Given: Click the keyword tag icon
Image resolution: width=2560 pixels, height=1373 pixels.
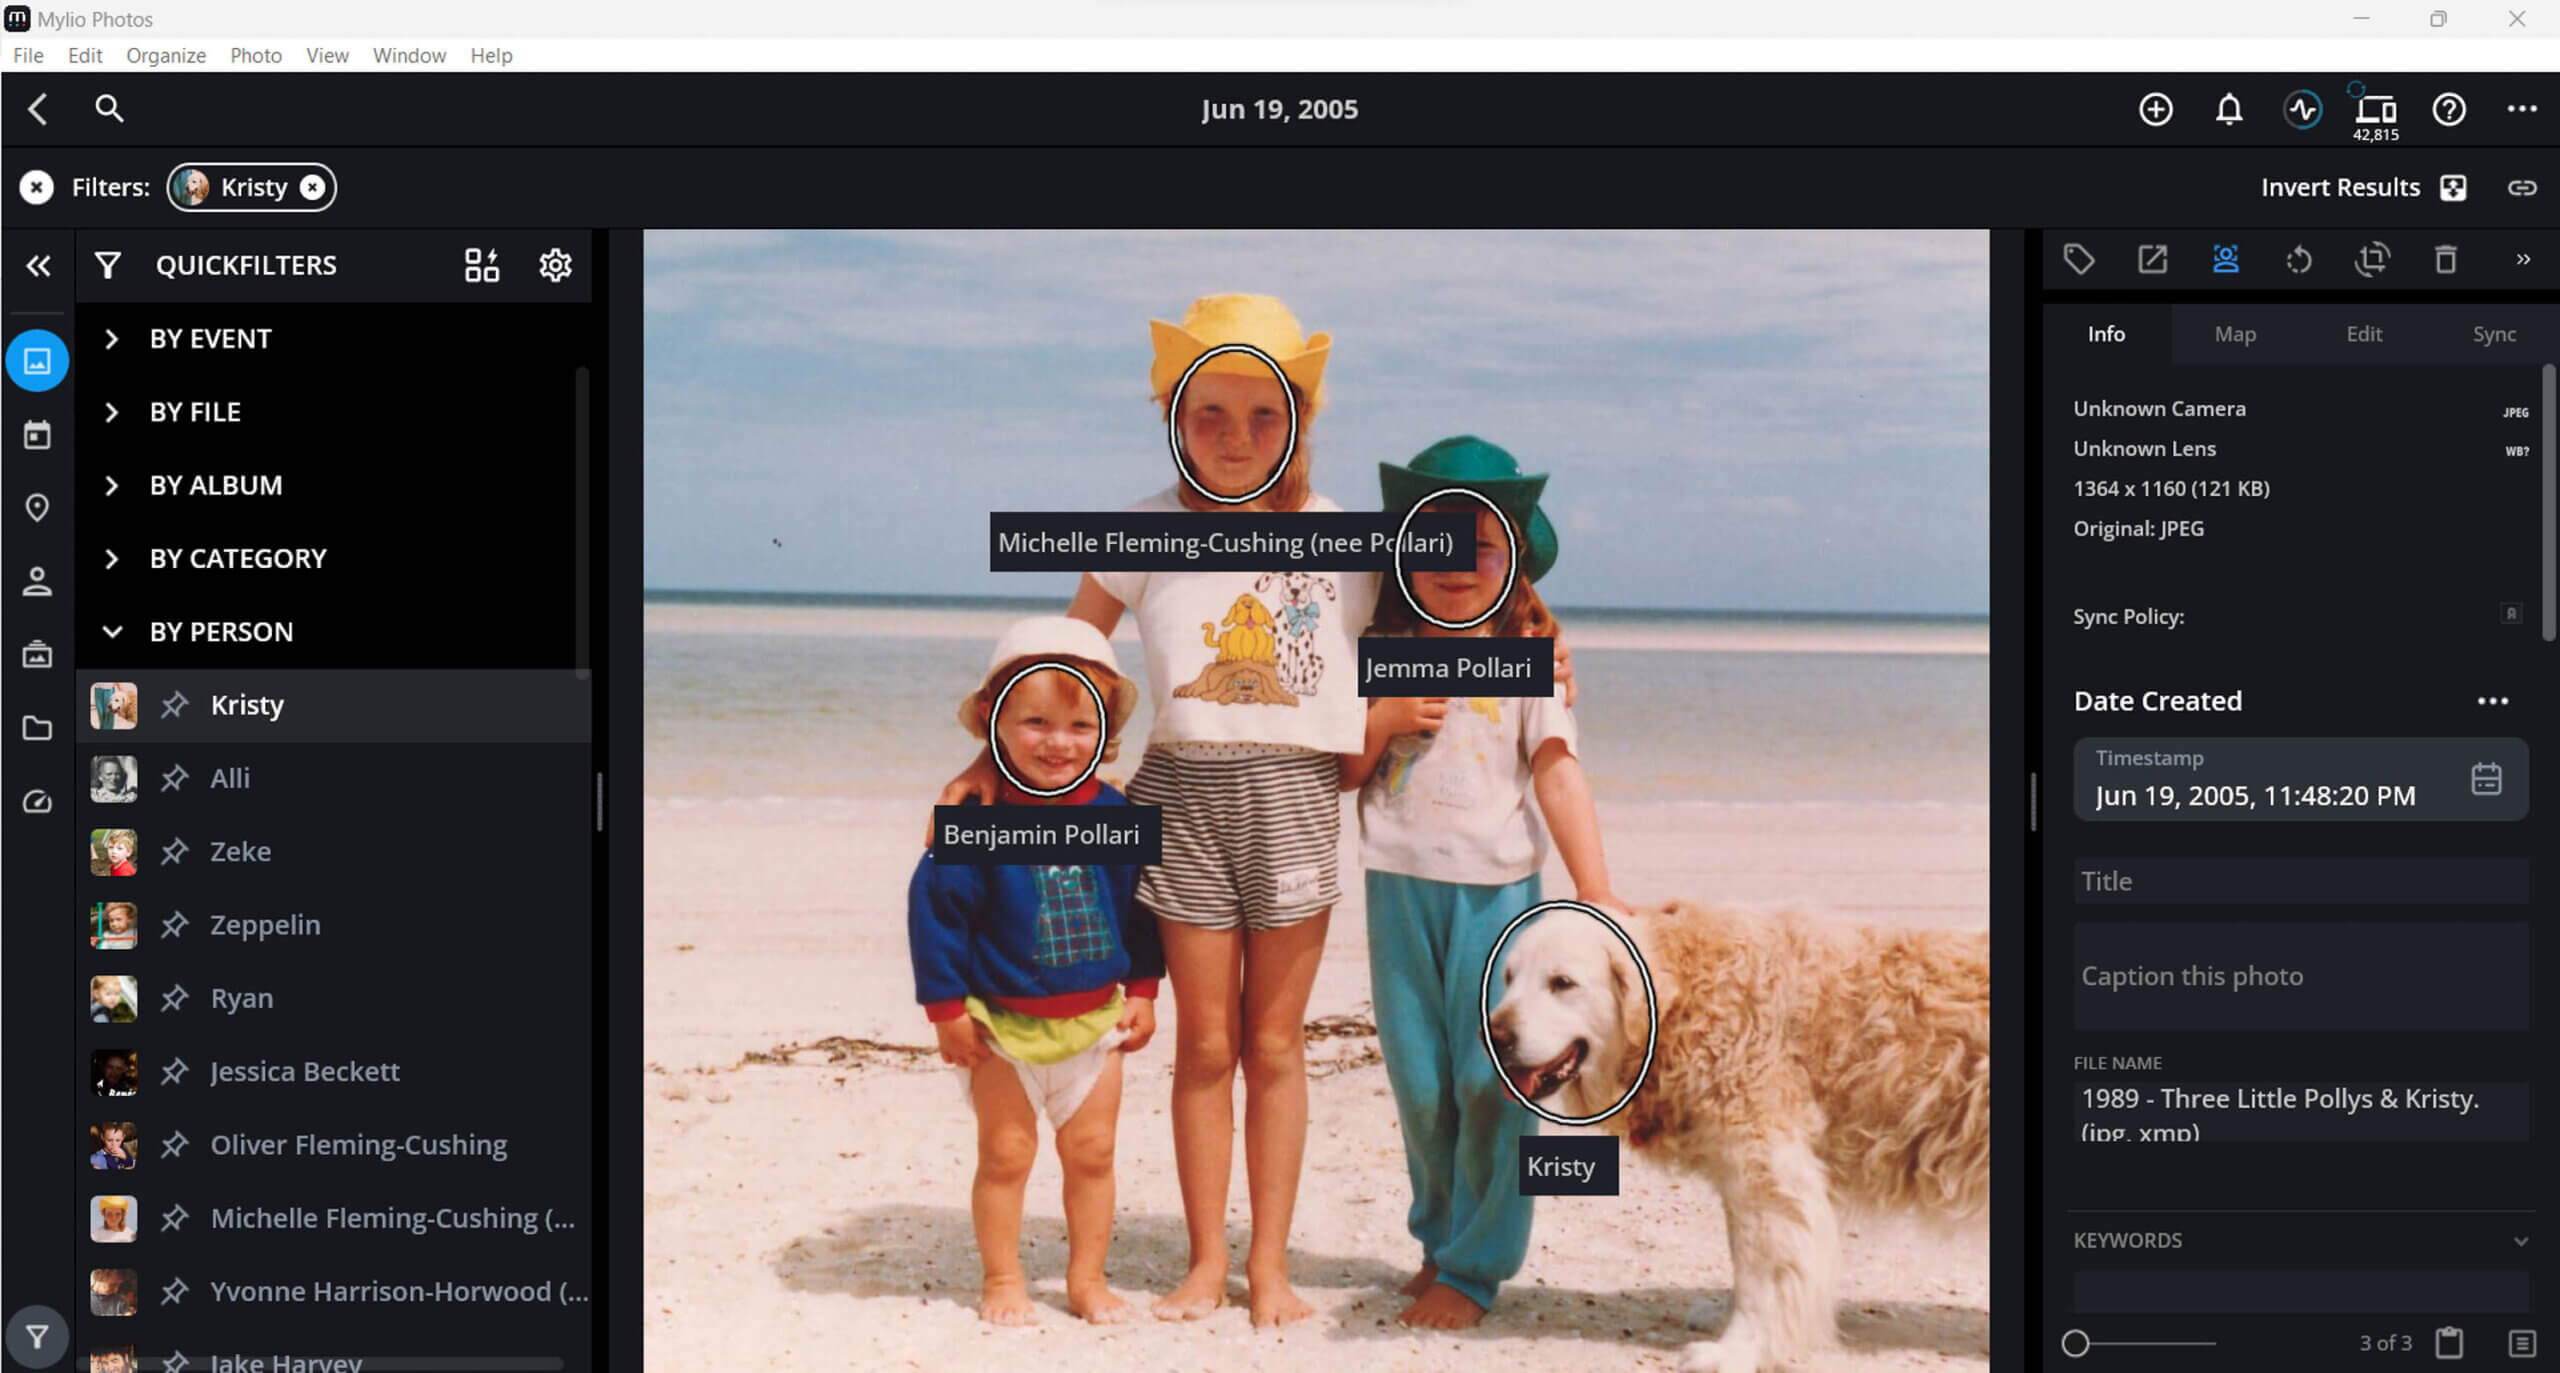Looking at the screenshot, I should pyautogui.click(x=2079, y=260).
